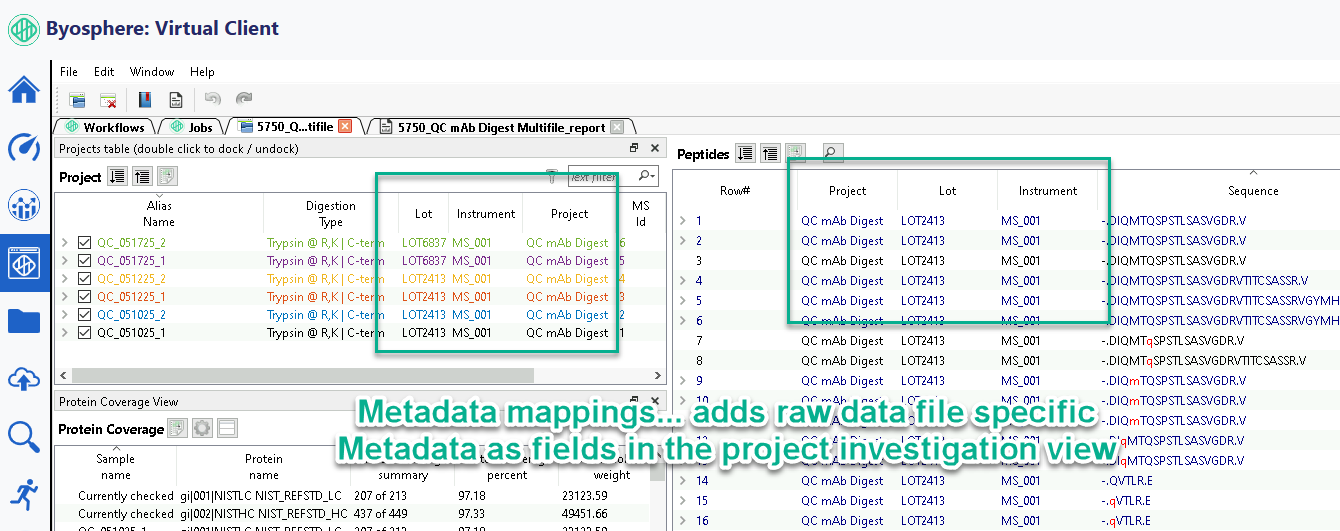Close the 5750_Q...tifile tab
The height and width of the screenshot is (531, 1340).
pos(345,127)
